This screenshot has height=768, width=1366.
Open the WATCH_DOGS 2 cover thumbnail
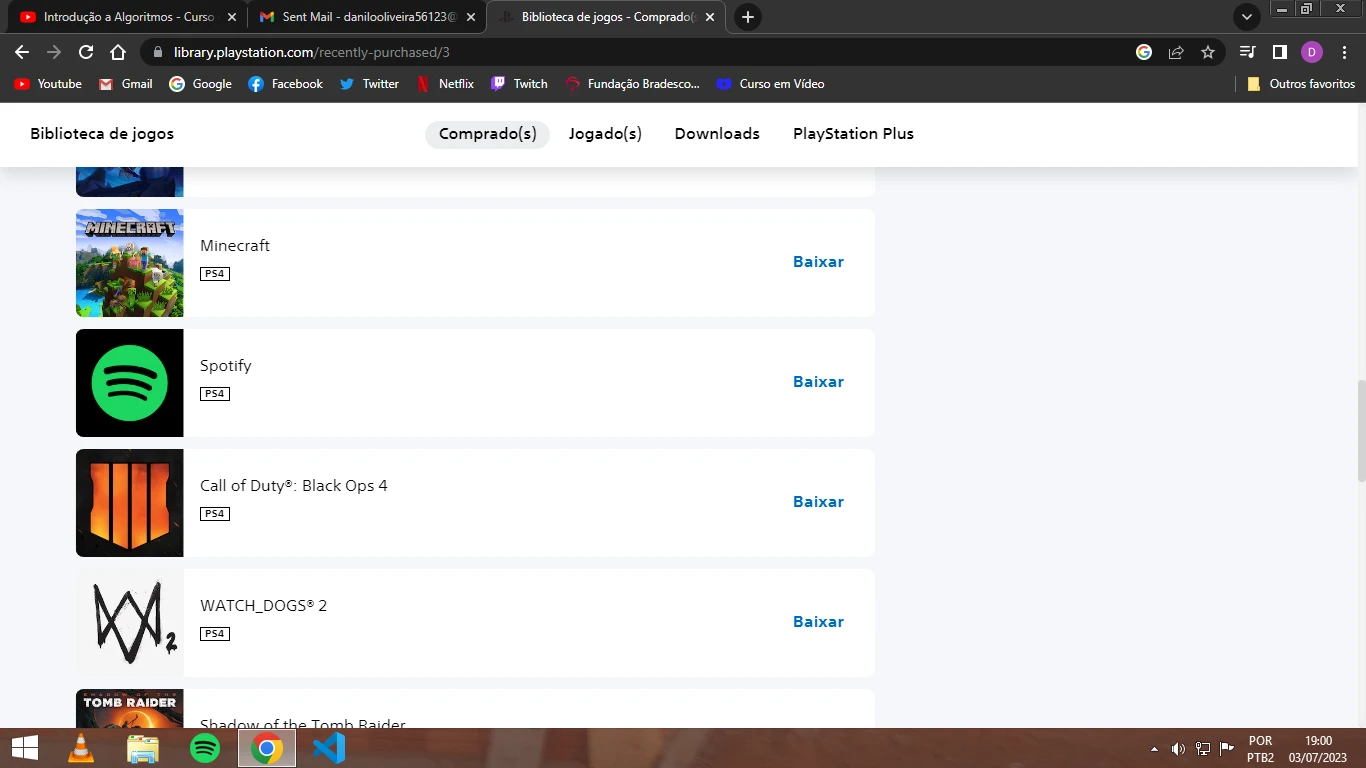(130, 623)
